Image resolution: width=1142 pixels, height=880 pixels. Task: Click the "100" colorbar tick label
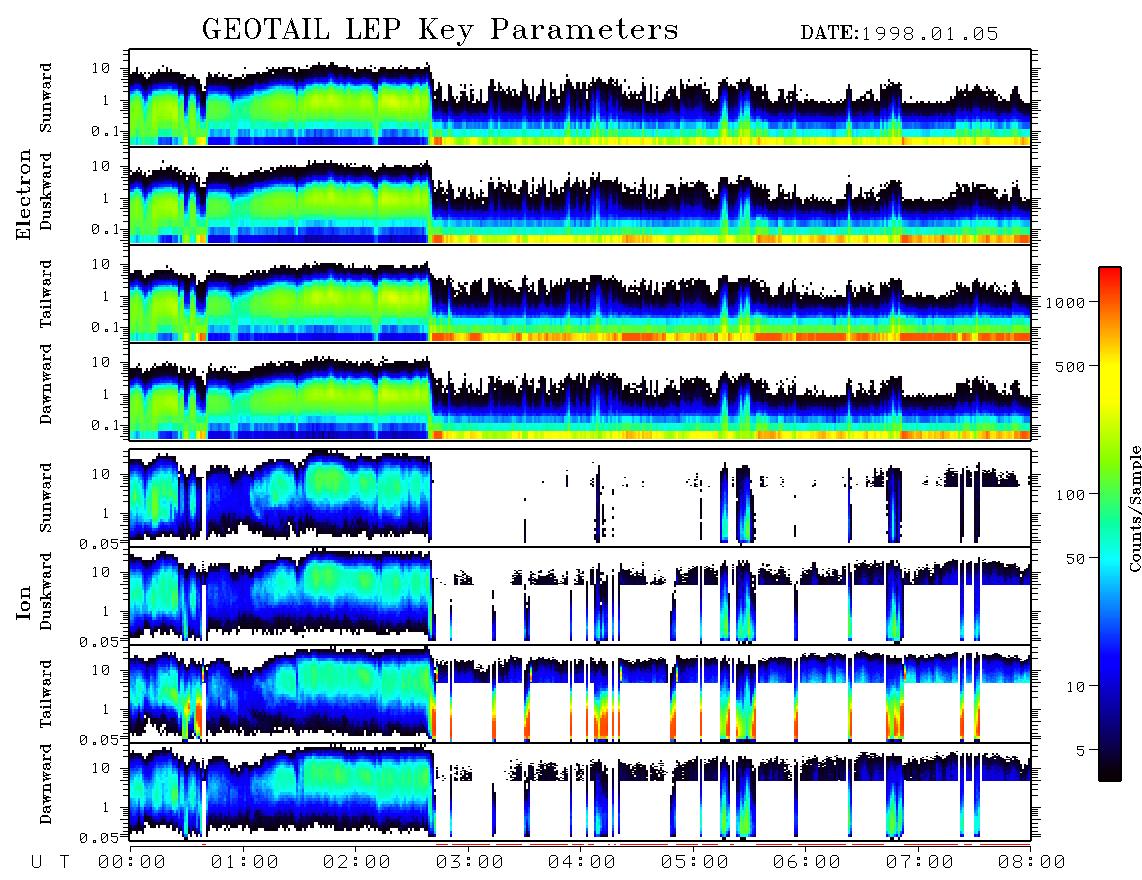(x=1071, y=495)
